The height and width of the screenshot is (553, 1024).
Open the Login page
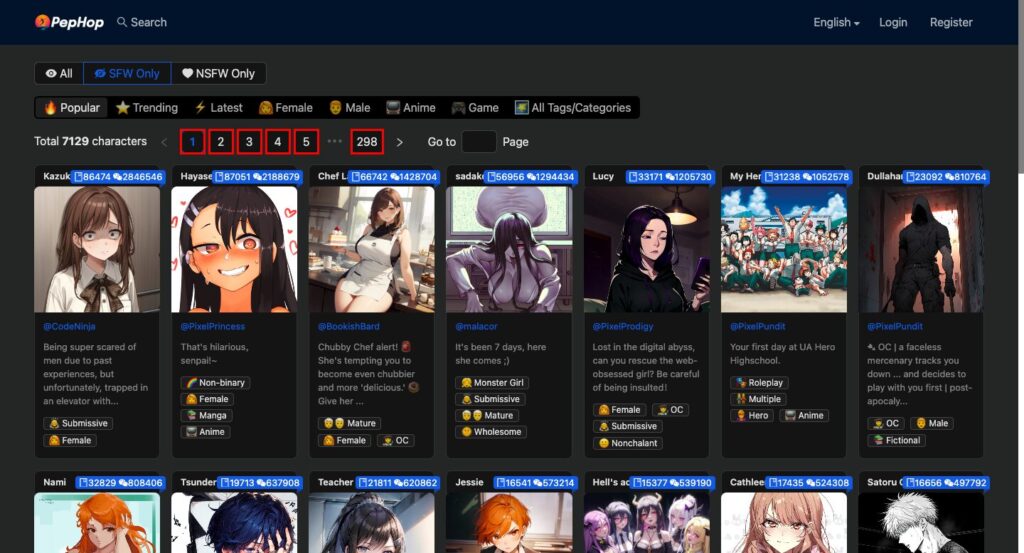[893, 22]
